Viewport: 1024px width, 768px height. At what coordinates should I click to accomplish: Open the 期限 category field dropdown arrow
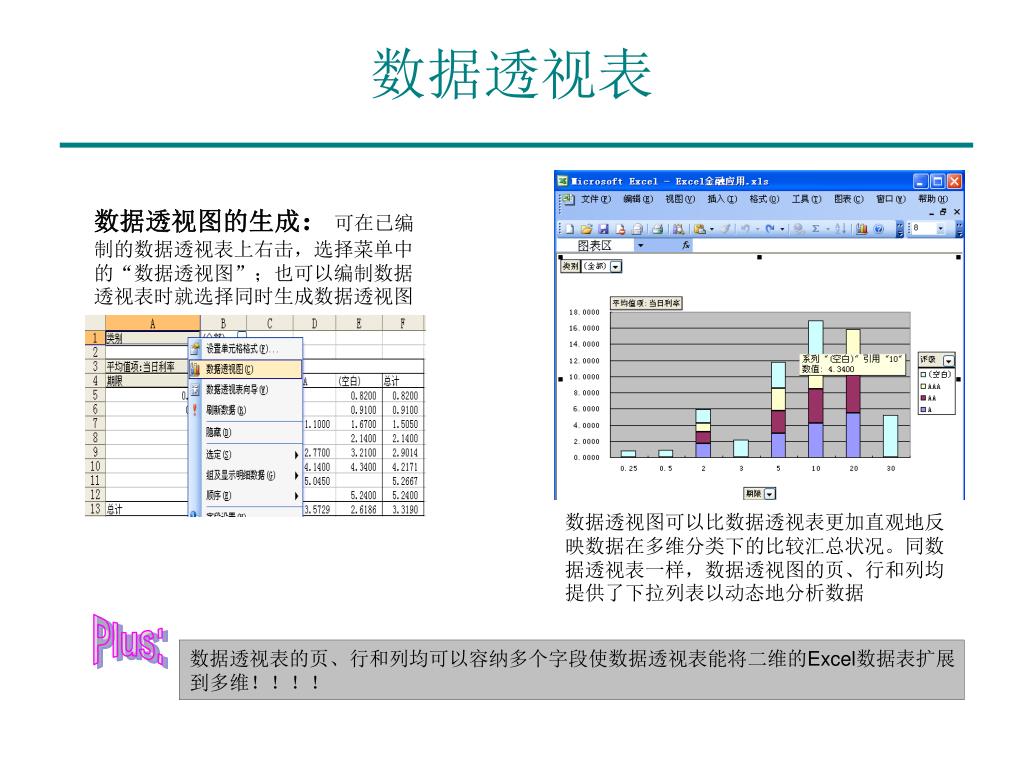click(x=769, y=494)
